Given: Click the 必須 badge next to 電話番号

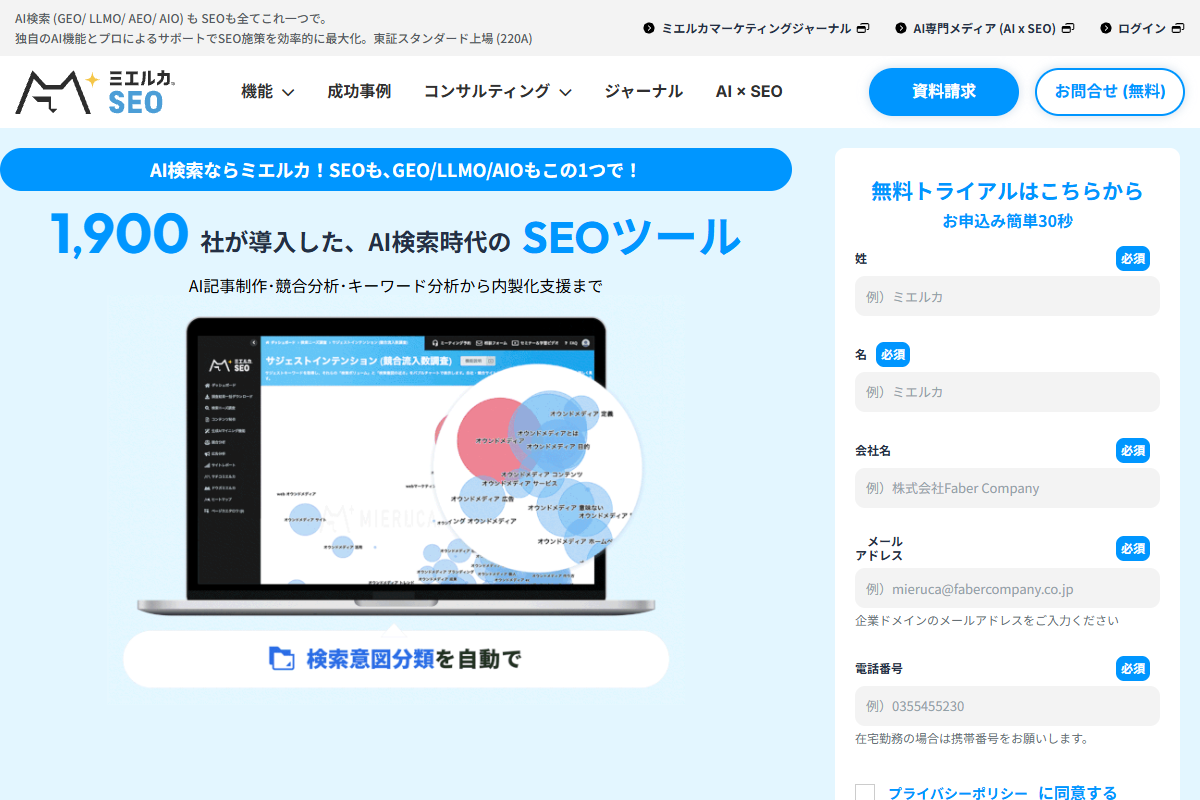Looking at the screenshot, I should pyautogui.click(x=1133, y=668).
